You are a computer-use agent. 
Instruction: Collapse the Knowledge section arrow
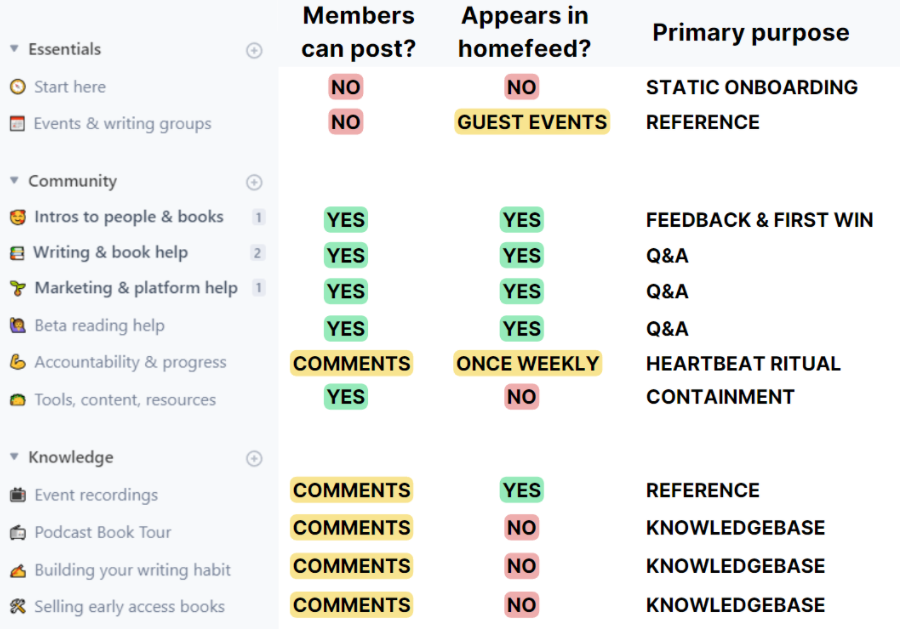14,457
